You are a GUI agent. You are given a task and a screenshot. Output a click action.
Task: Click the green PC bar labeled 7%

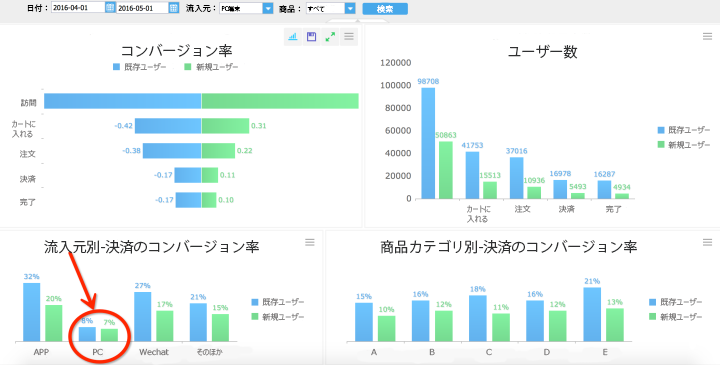(109, 335)
